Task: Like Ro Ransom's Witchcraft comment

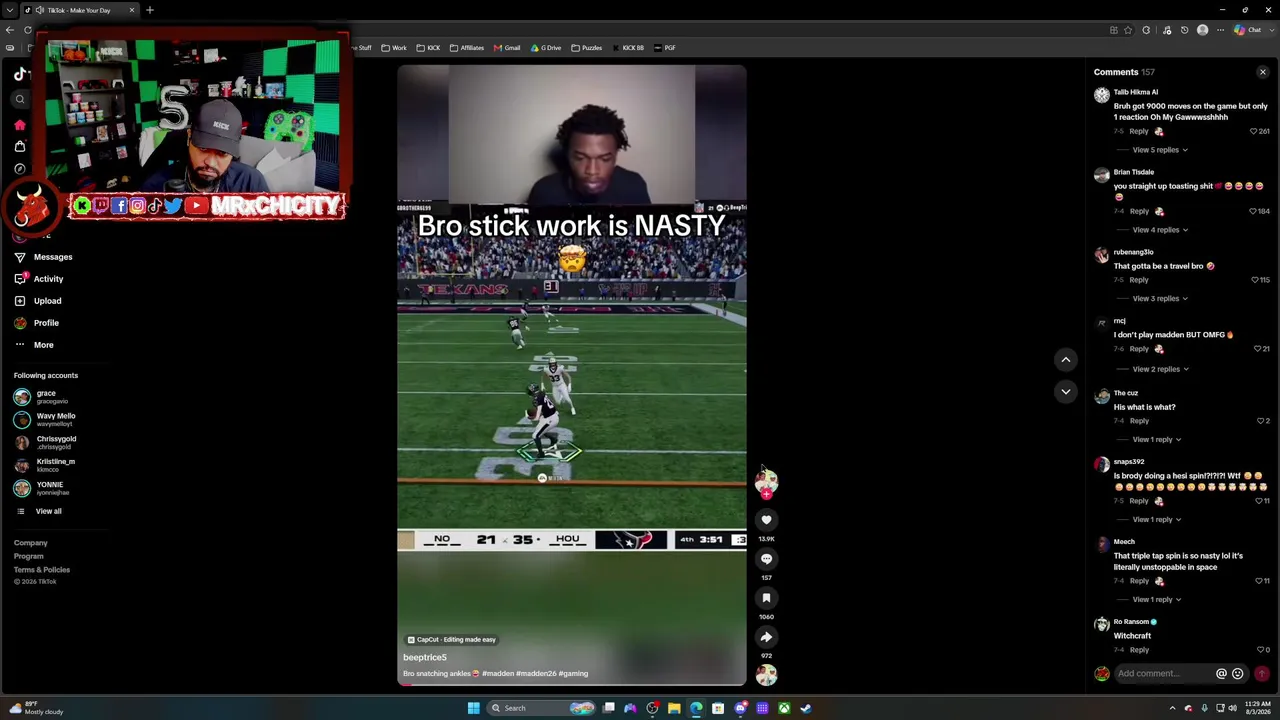Action: coord(1260,650)
